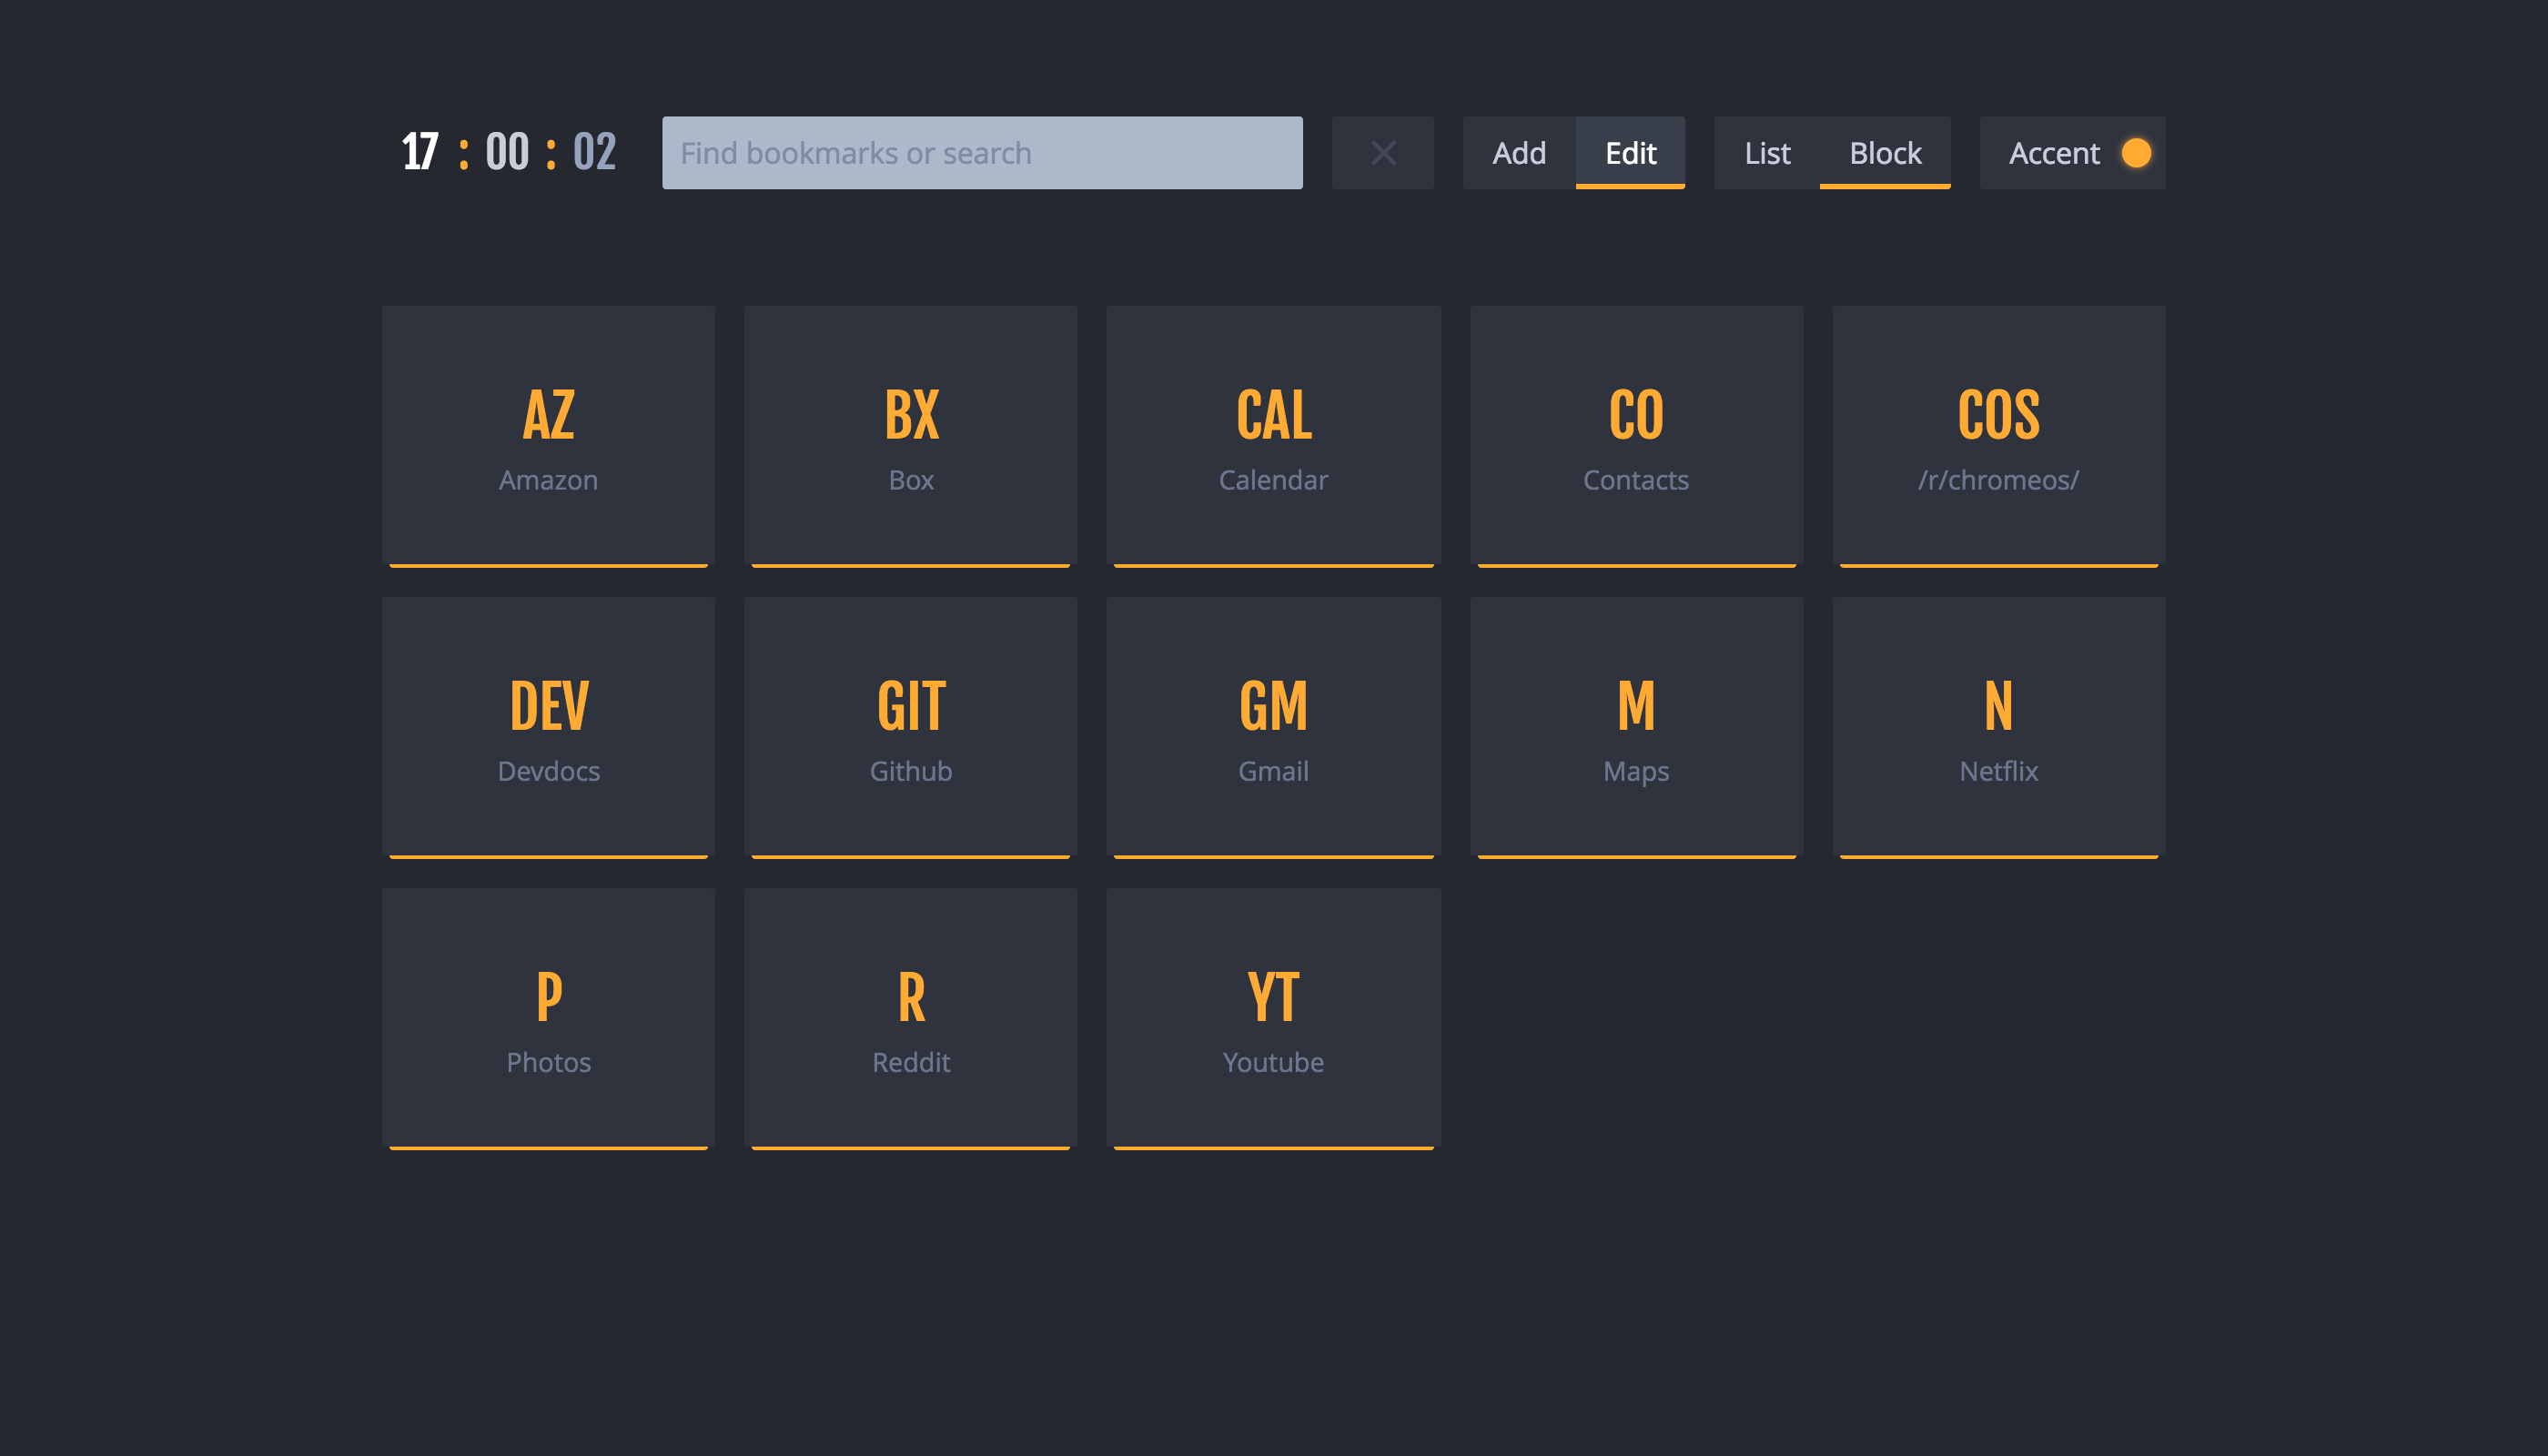Open the COS /r/chromeos/ bookmark tile
Screen dimensions: 2548x1456
[x=1998, y=436]
